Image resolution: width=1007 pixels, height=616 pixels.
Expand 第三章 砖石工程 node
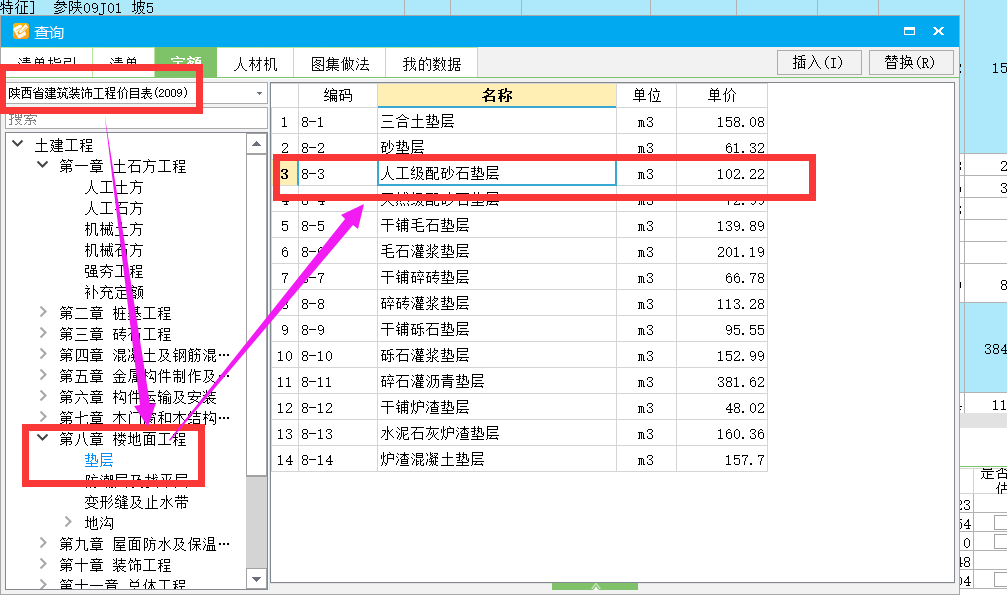pos(43,333)
